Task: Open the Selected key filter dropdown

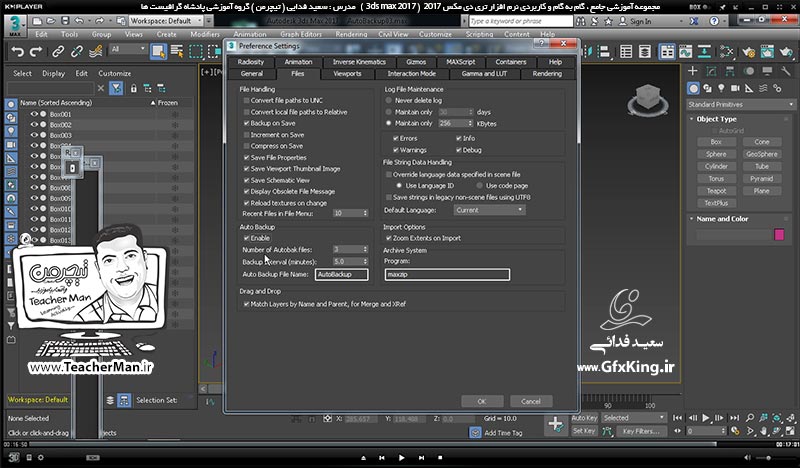Action: (x=634, y=418)
